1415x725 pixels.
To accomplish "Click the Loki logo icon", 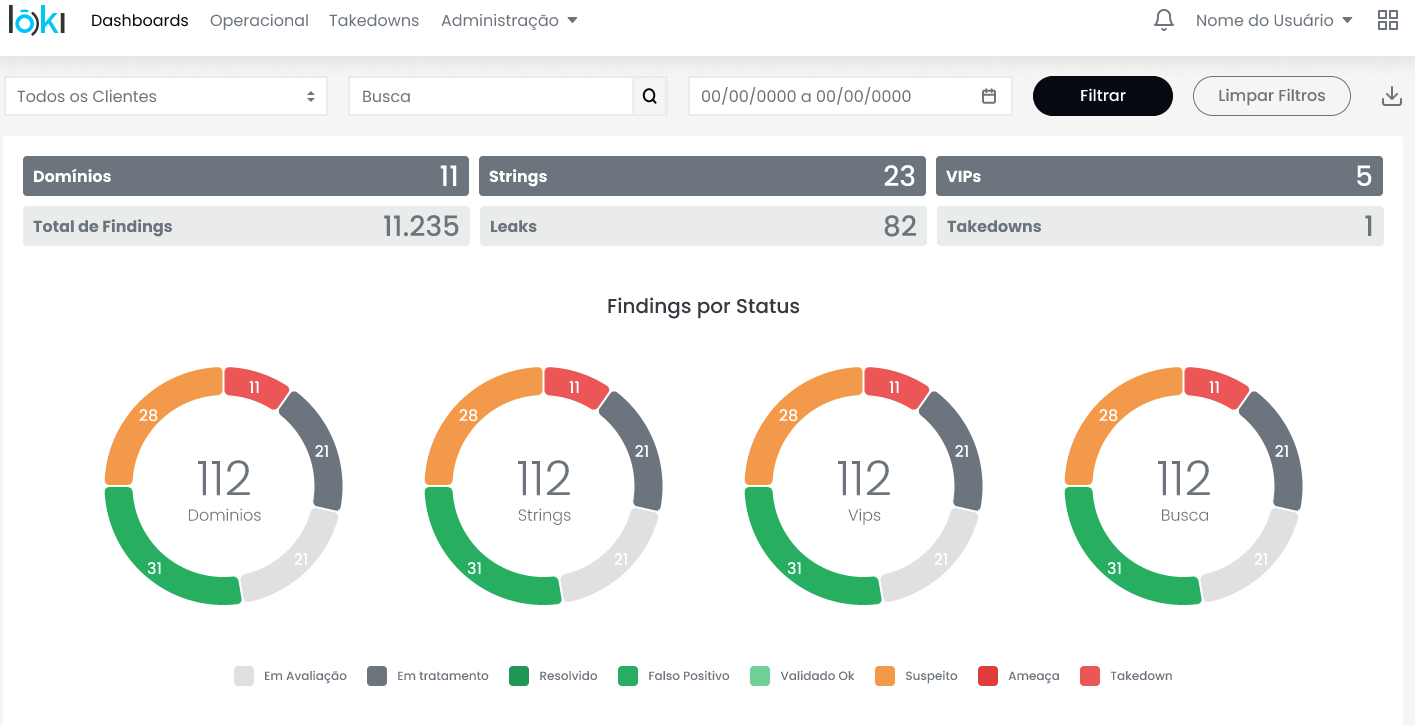I will (x=37, y=20).
